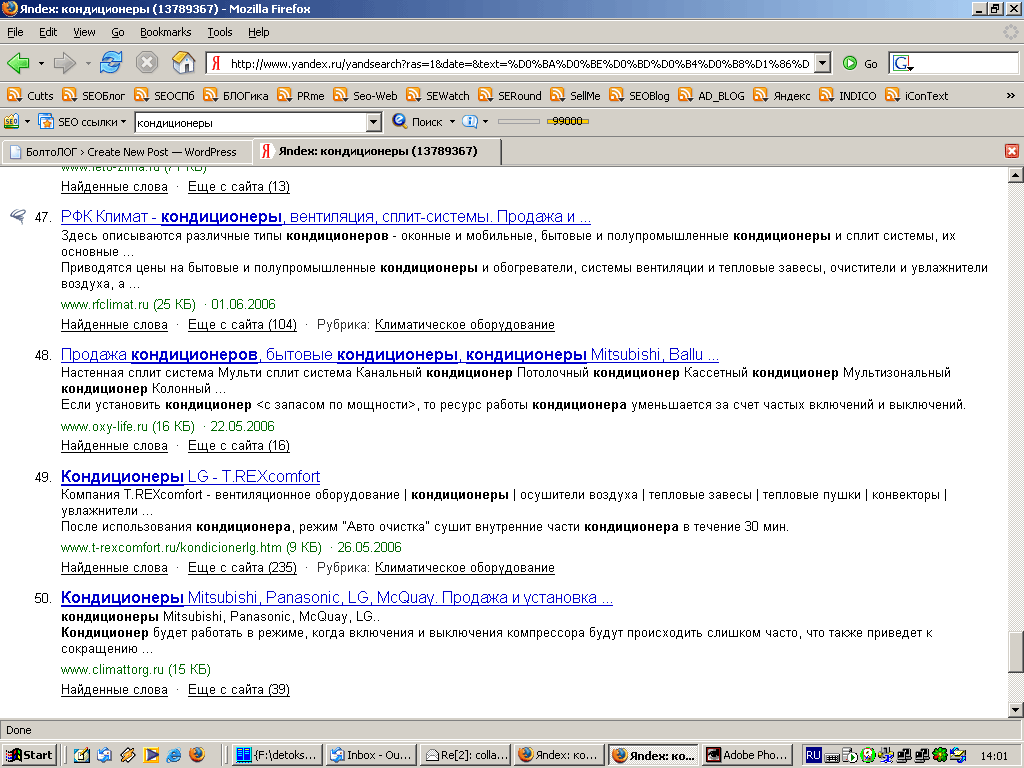This screenshot has height=768, width=1024.
Task: Open the Cutts RSS bookmark
Action: coord(30,95)
